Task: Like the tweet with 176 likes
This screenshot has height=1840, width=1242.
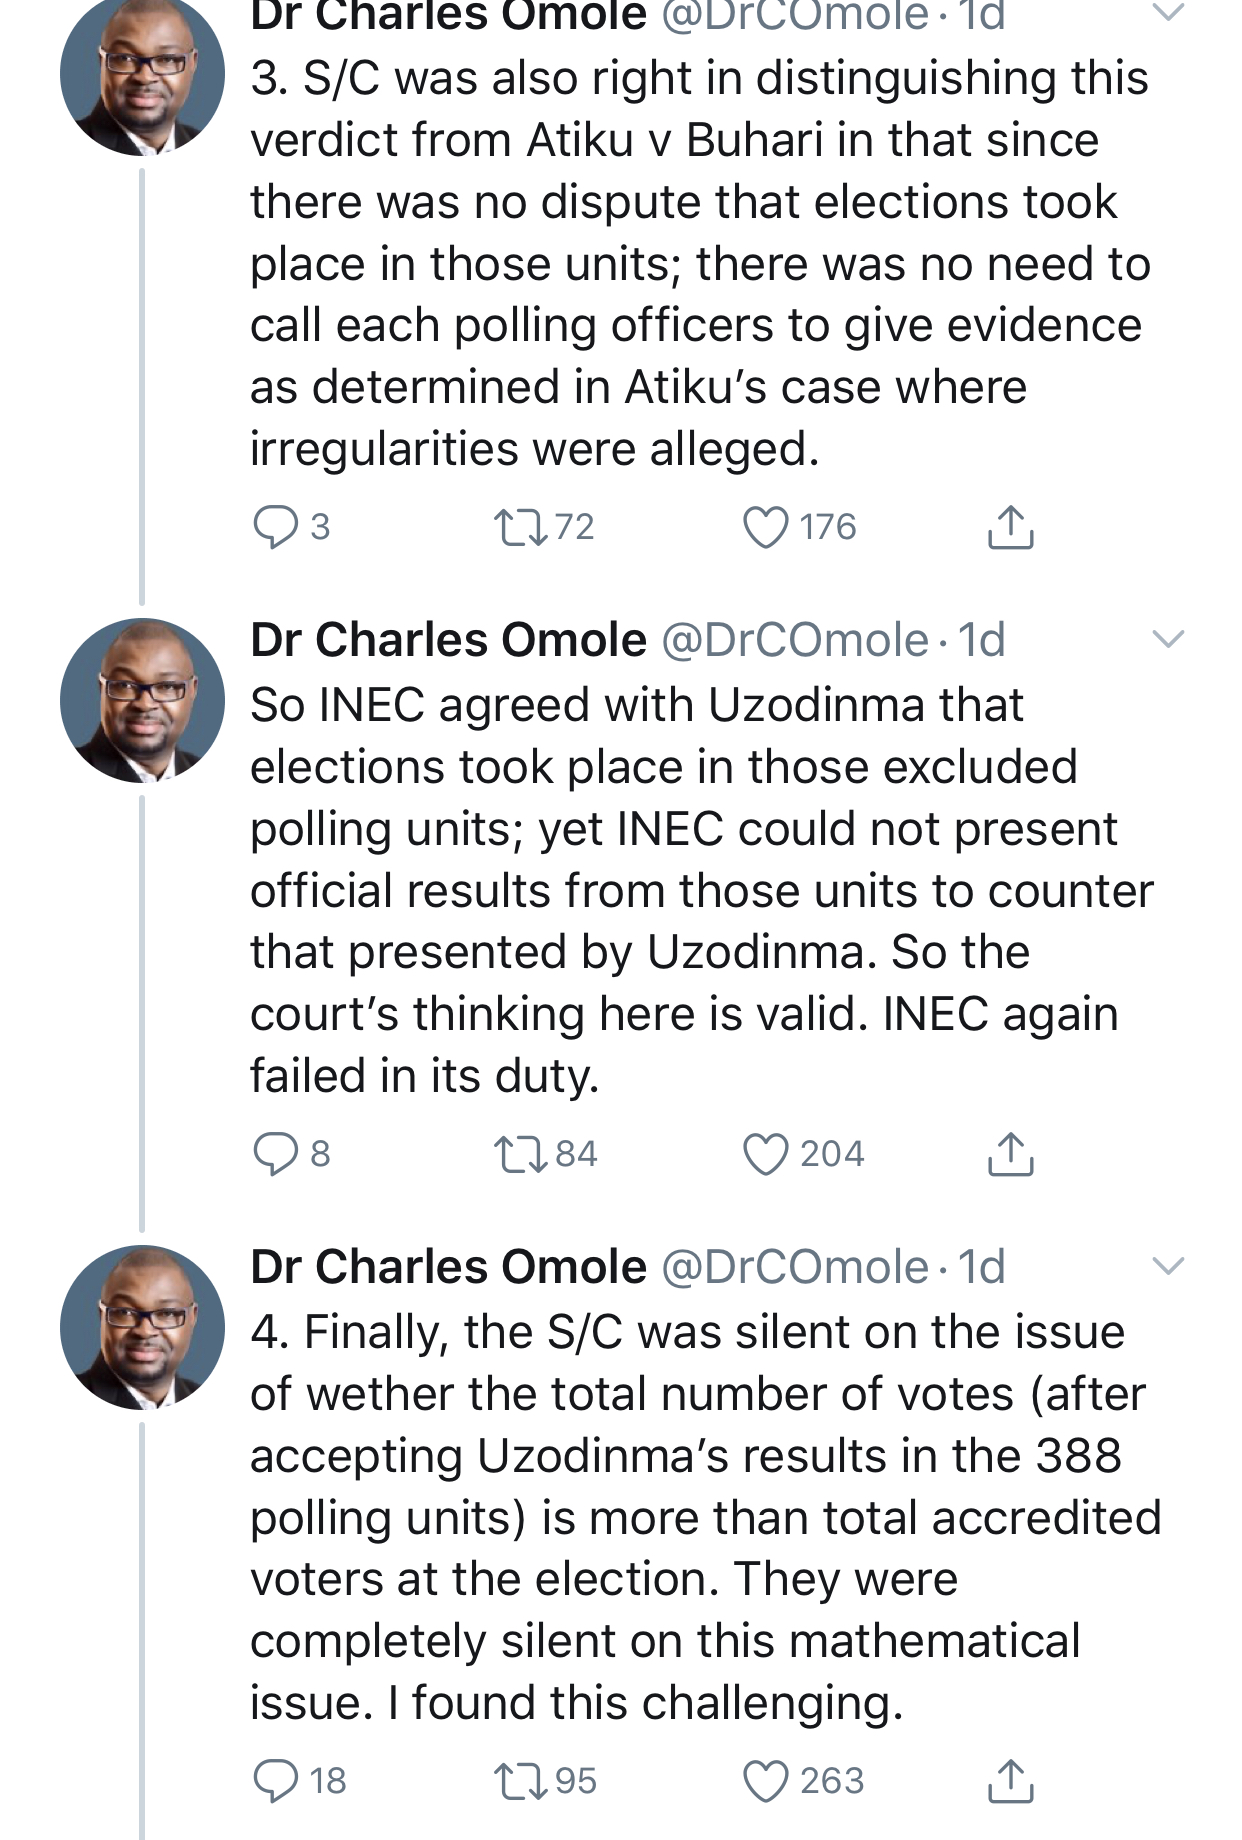Action: pos(766,527)
